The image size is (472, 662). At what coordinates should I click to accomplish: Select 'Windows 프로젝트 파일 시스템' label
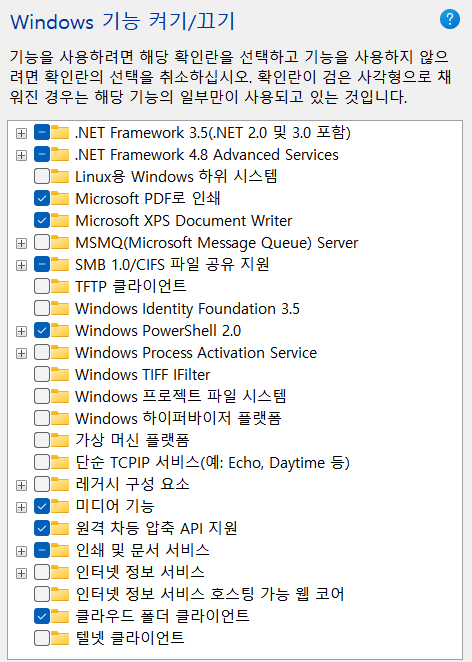point(181,396)
